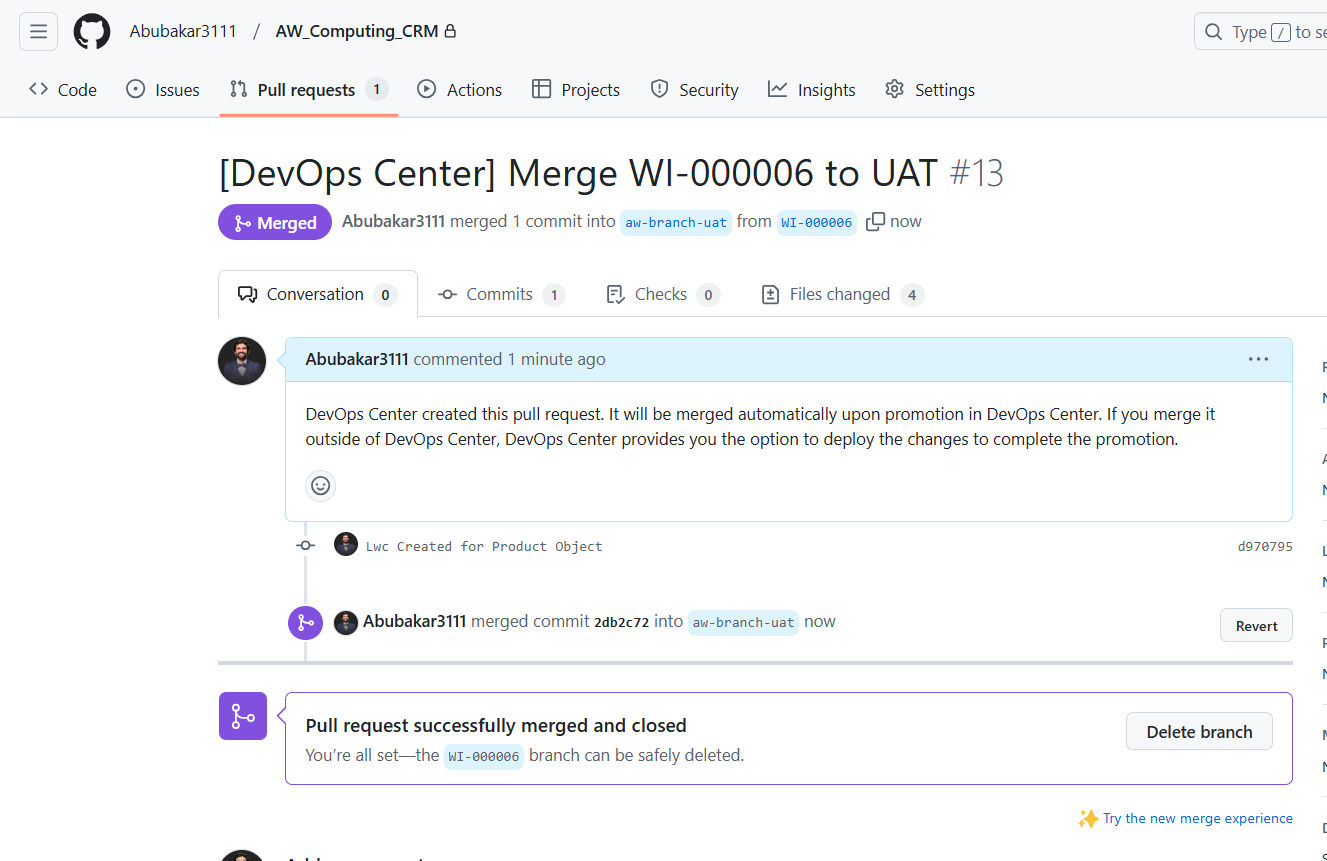Image resolution: width=1327 pixels, height=861 pixels.
Task: Open commit hash d970795
Action: pyautogui.click(x=1265, y=546)
